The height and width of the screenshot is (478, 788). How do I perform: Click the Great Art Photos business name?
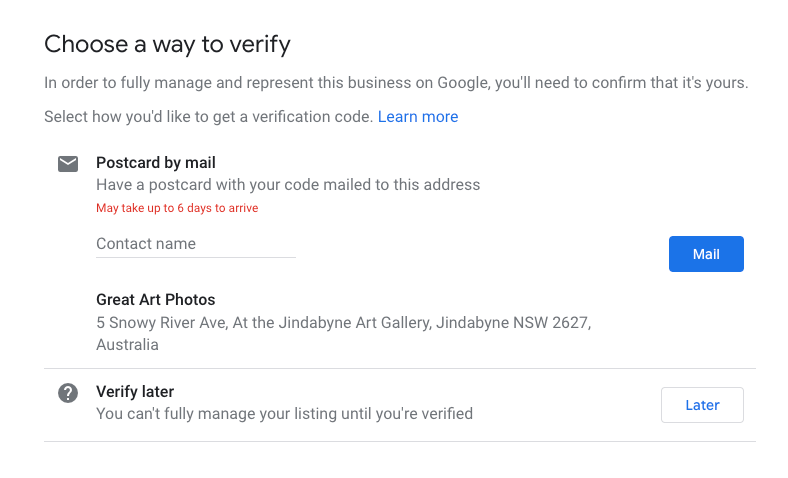point(156,300)
